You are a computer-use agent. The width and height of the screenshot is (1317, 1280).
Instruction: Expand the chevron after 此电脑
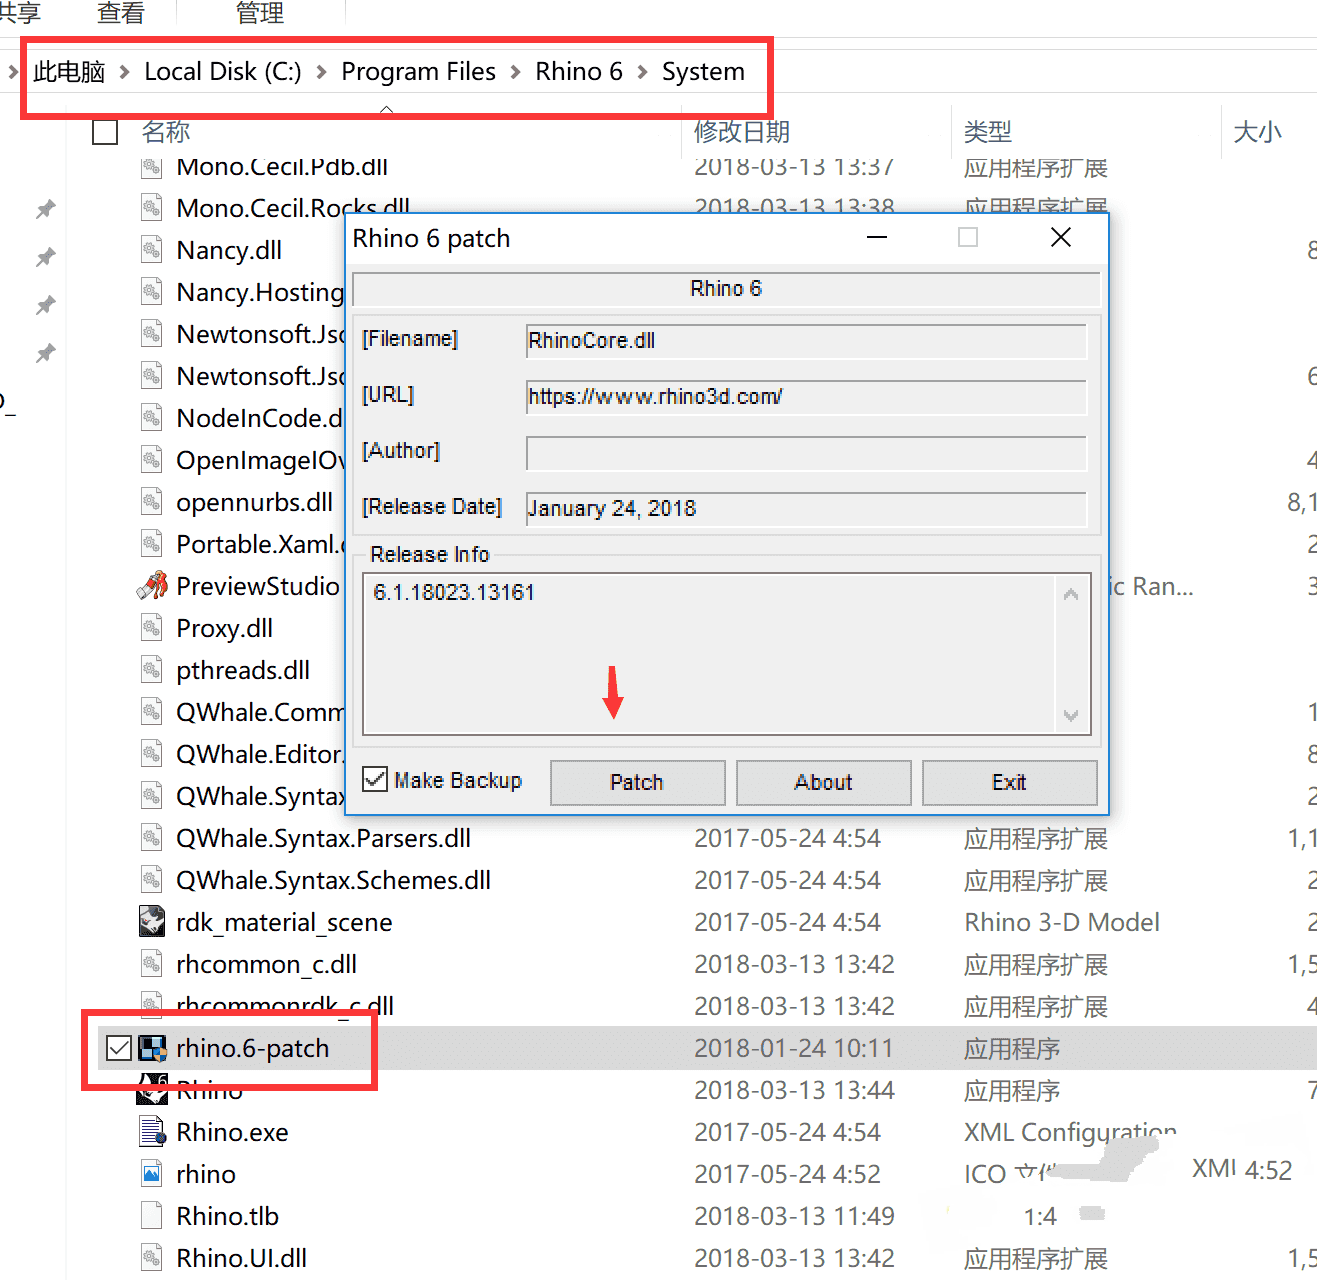pos(125,72)
